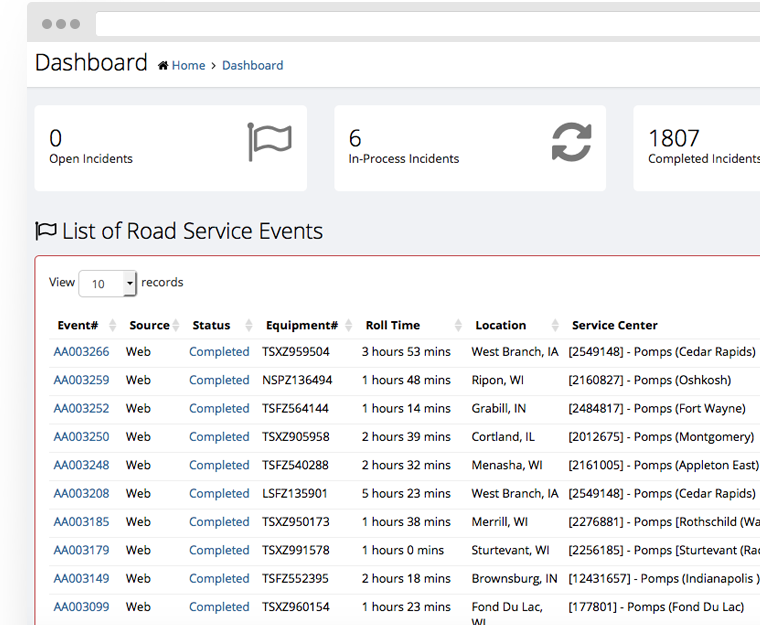Image resolution: width=760 pixels, height=625 pixels.
Task: Click location Sturtevant, WI
Action: (510, 550)
